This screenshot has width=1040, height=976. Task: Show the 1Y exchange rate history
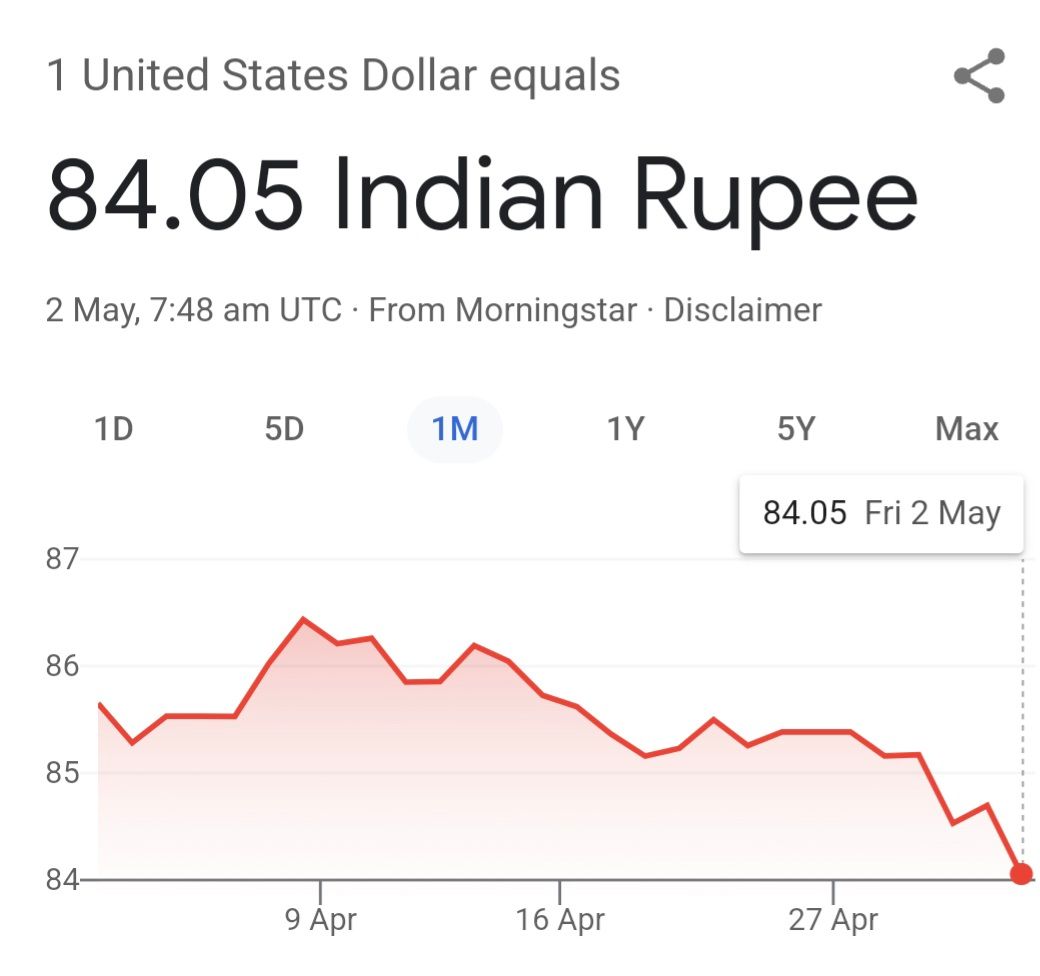pyautogui.click(x=626, y=430)
